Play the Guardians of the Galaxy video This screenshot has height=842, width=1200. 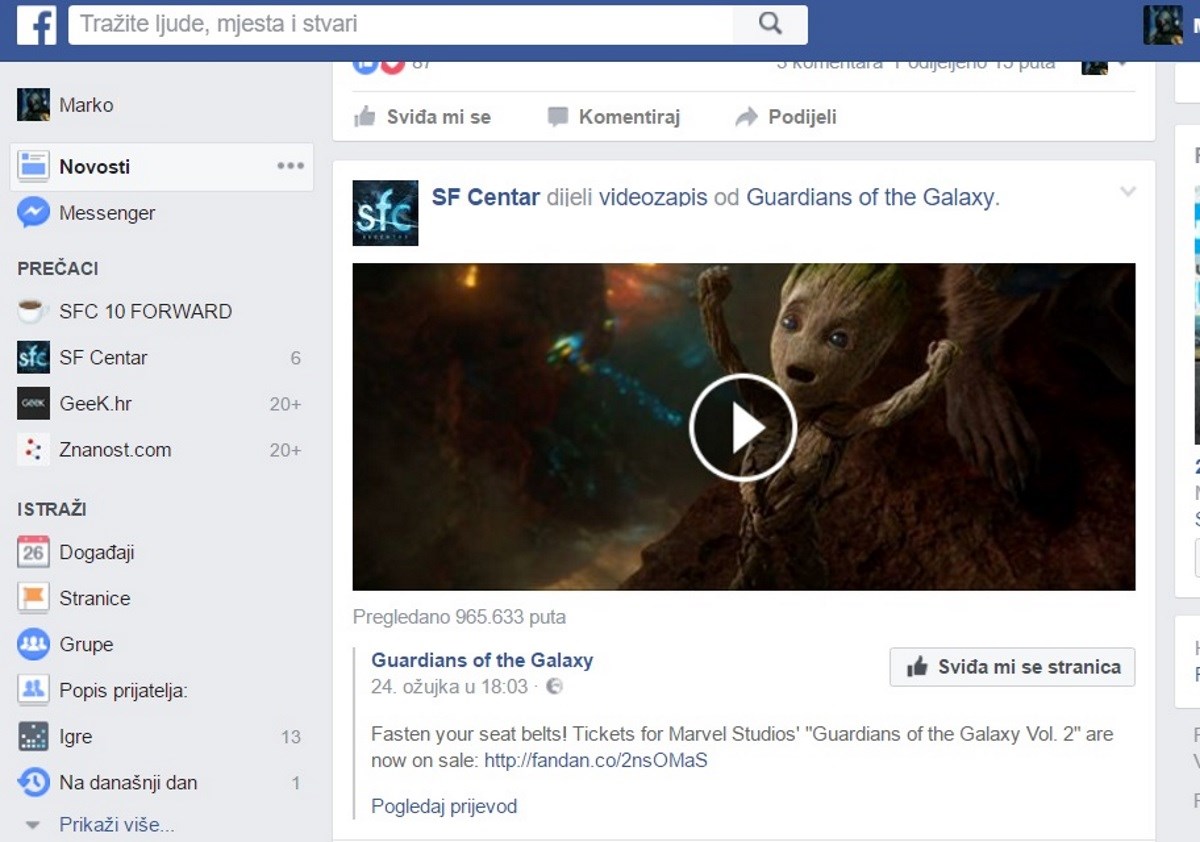[x=741, y=426]
